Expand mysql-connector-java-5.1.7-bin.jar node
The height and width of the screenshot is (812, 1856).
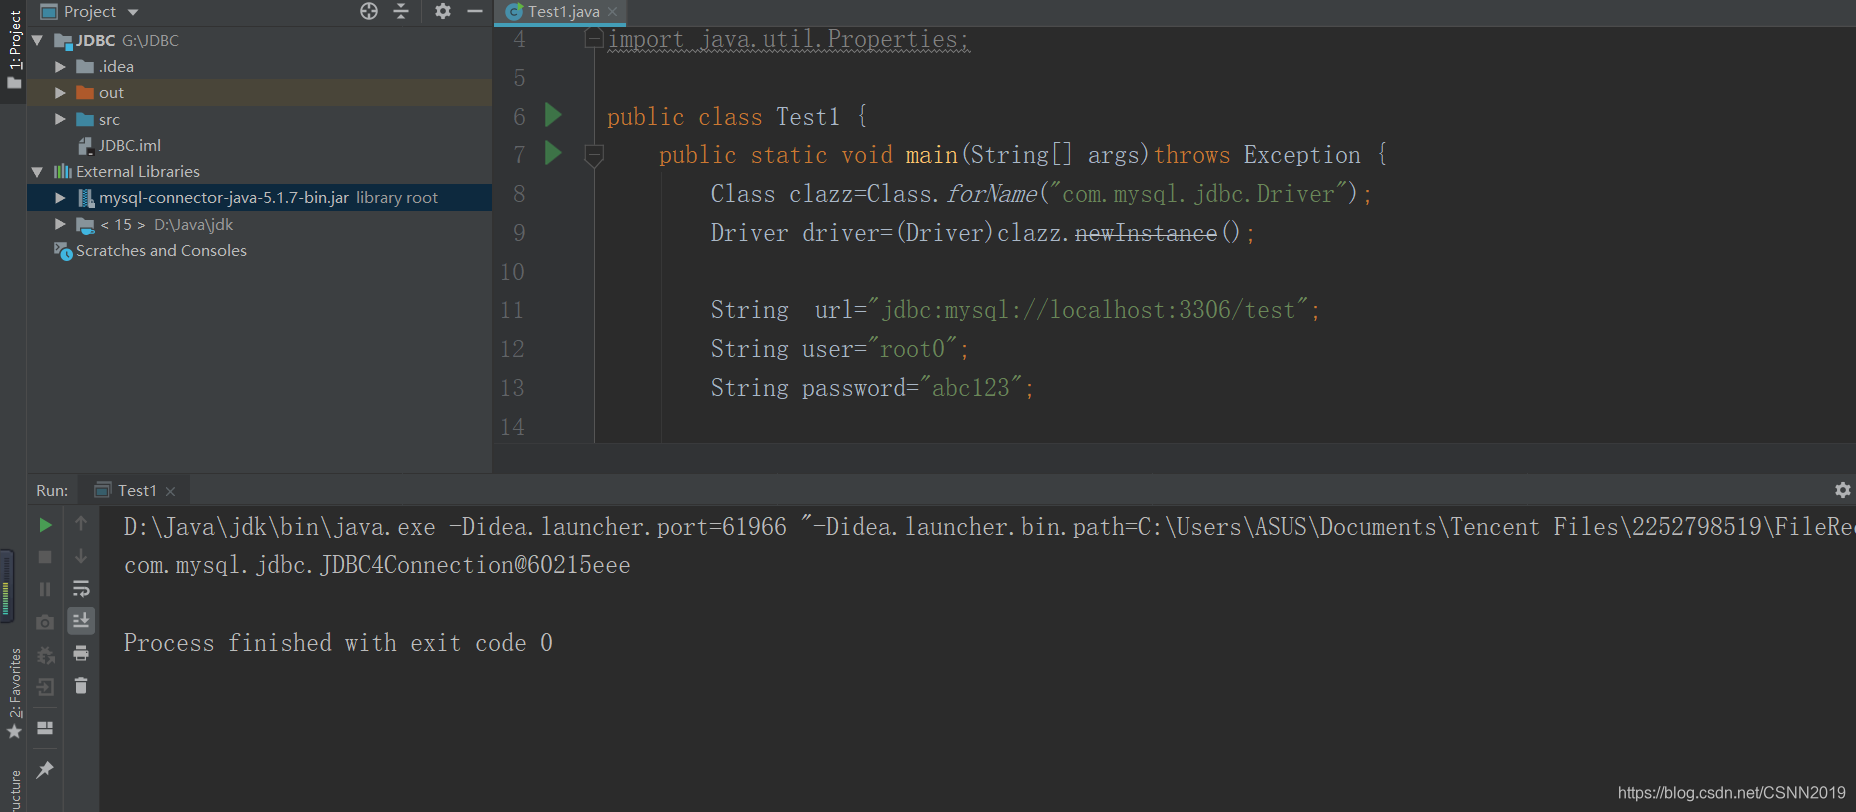pos(60,198)
